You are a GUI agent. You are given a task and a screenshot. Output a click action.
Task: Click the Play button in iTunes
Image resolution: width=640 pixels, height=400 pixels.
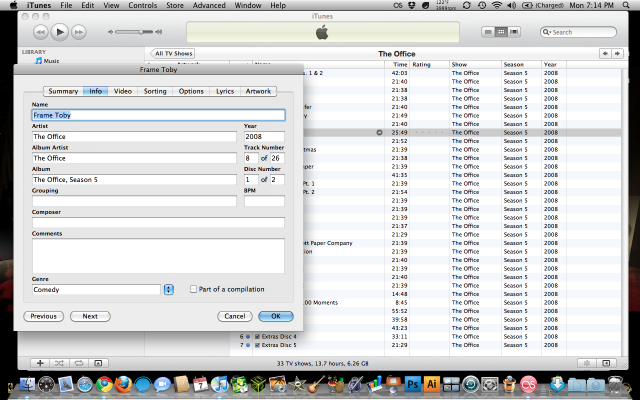[60, 32]
